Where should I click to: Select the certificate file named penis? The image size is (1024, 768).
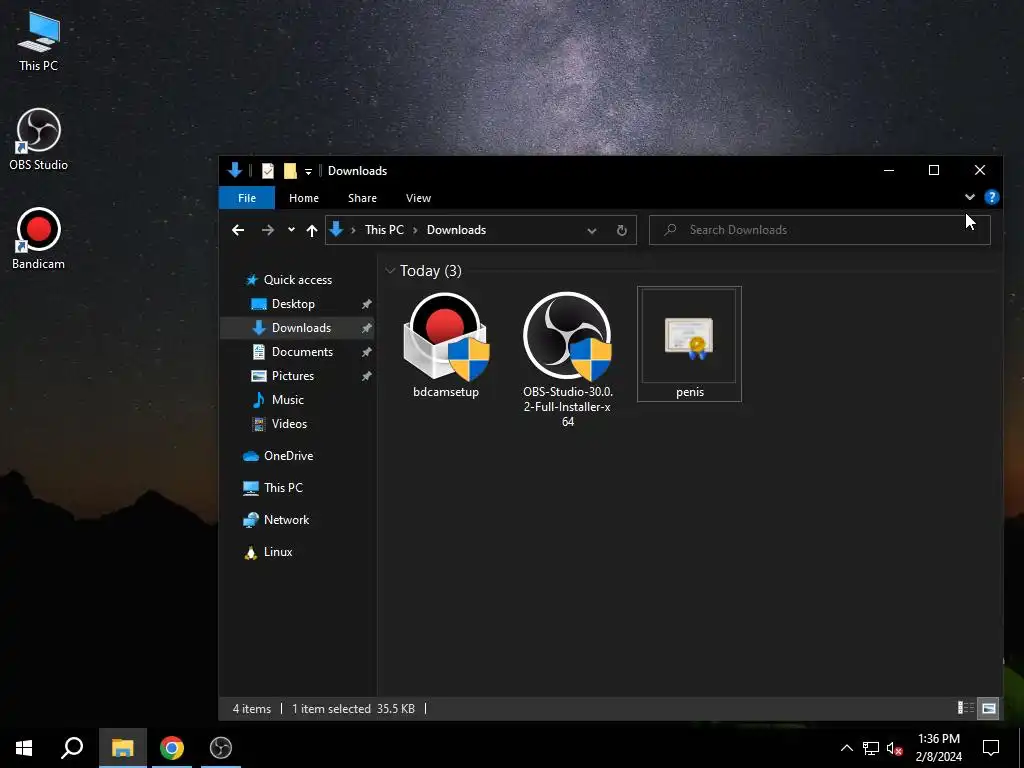pos(689,344)
